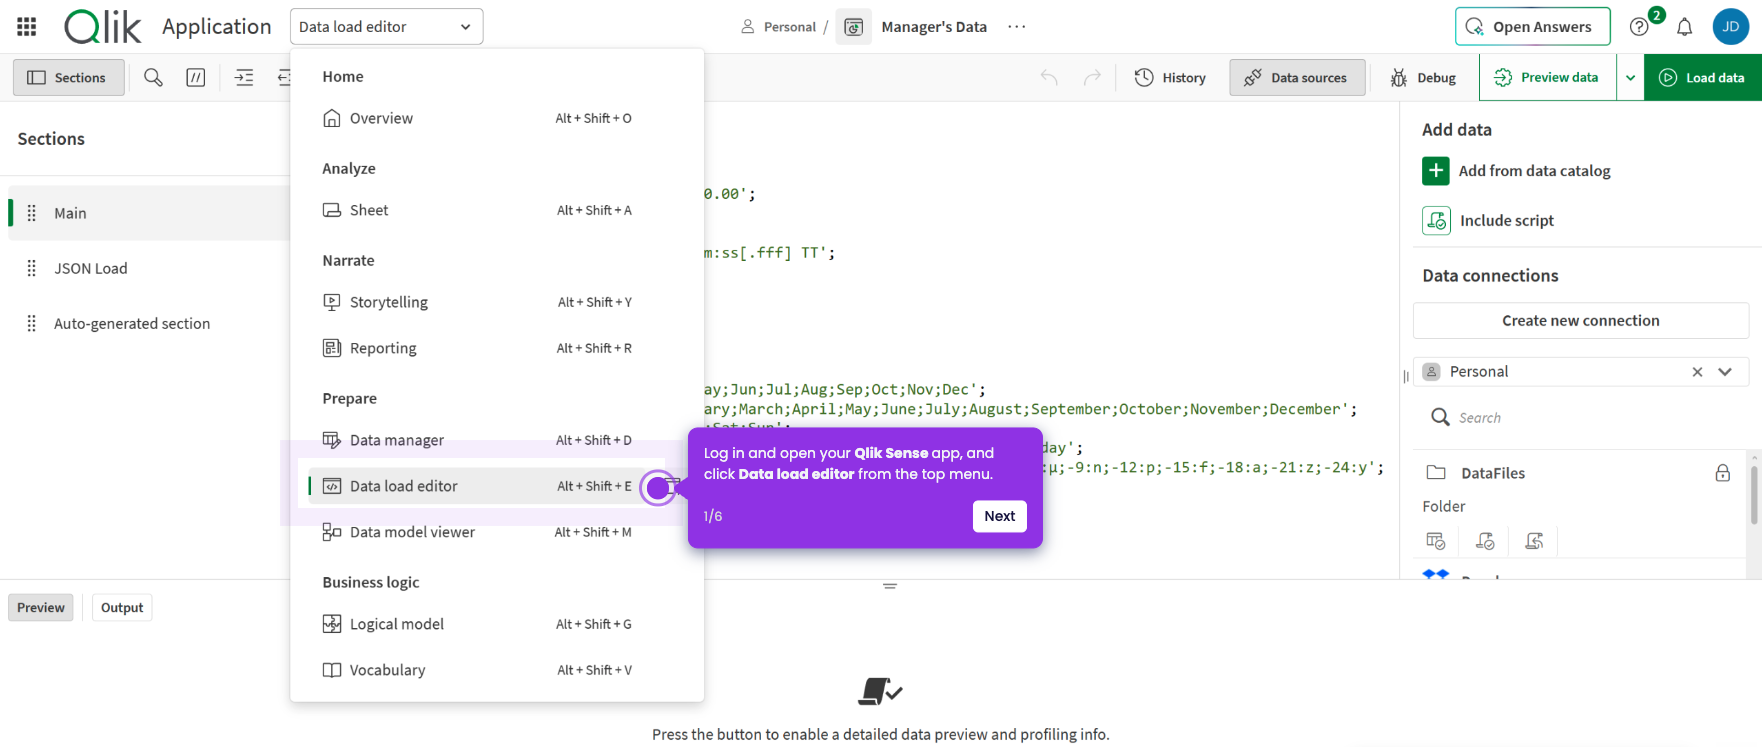Switch to the Preview tab

41,607
